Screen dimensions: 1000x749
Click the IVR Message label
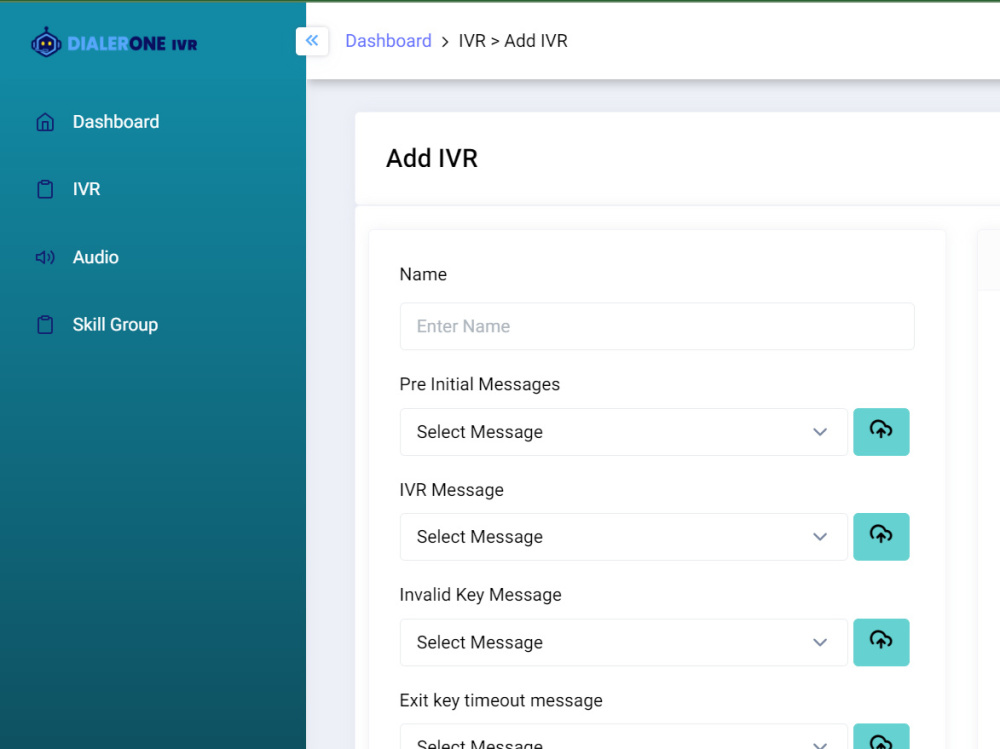(452, 490)
